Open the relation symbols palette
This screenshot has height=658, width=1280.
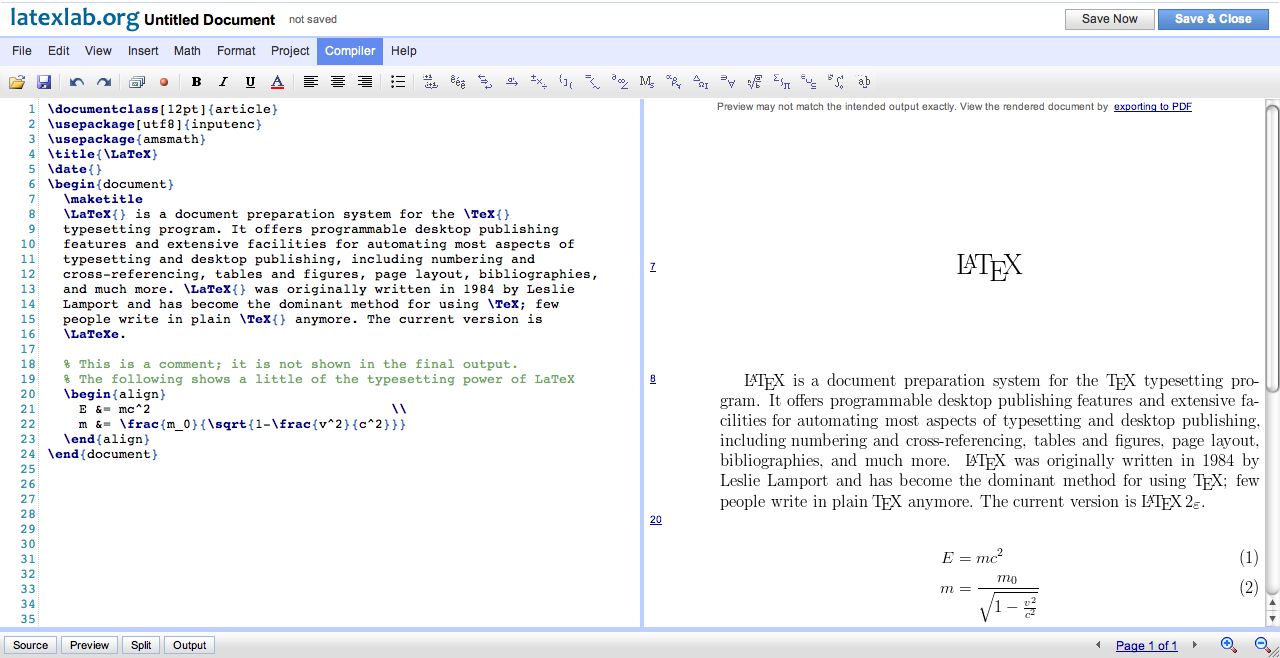tap(593, 82)
